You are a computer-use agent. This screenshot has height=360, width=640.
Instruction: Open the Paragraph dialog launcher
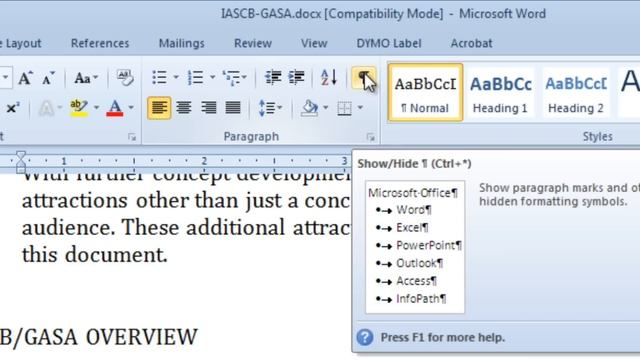(371, 137)
